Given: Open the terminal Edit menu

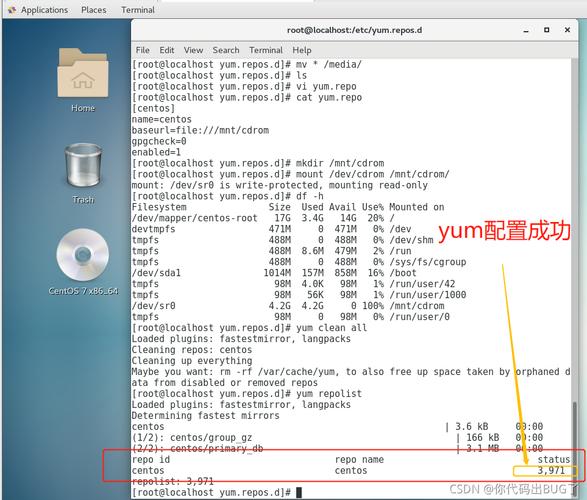Looking at the screenshot, I should tap(167, 50).
